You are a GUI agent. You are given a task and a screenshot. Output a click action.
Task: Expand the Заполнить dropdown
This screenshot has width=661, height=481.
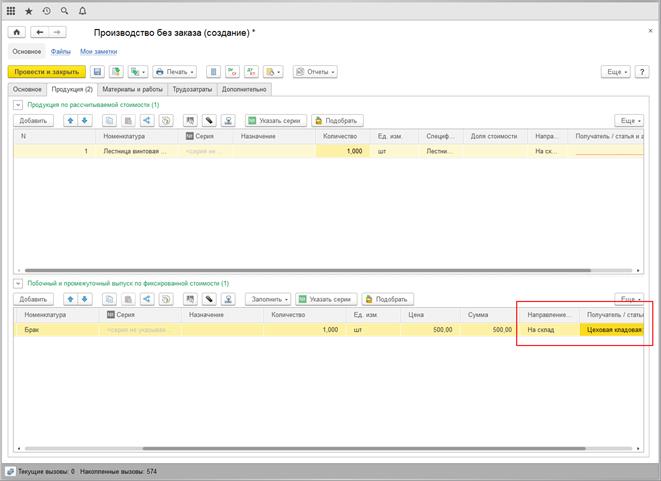(x=268, y=299)
